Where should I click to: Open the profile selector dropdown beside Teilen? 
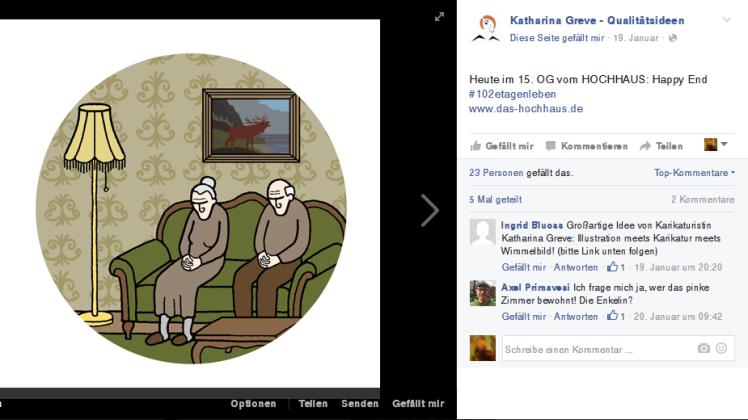716,145
